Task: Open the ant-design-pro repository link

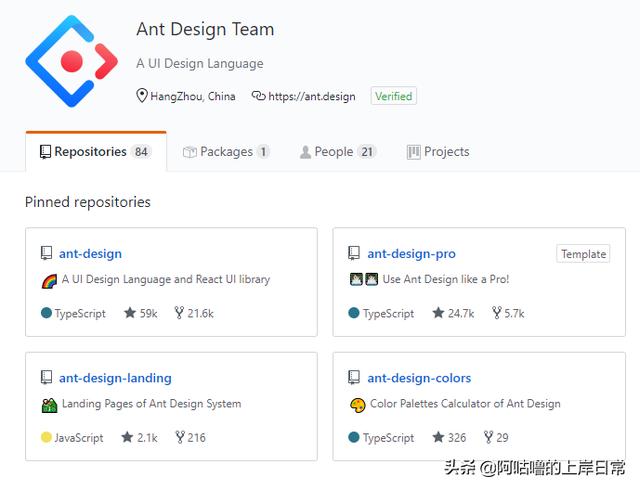Action: tap(411, 254)
